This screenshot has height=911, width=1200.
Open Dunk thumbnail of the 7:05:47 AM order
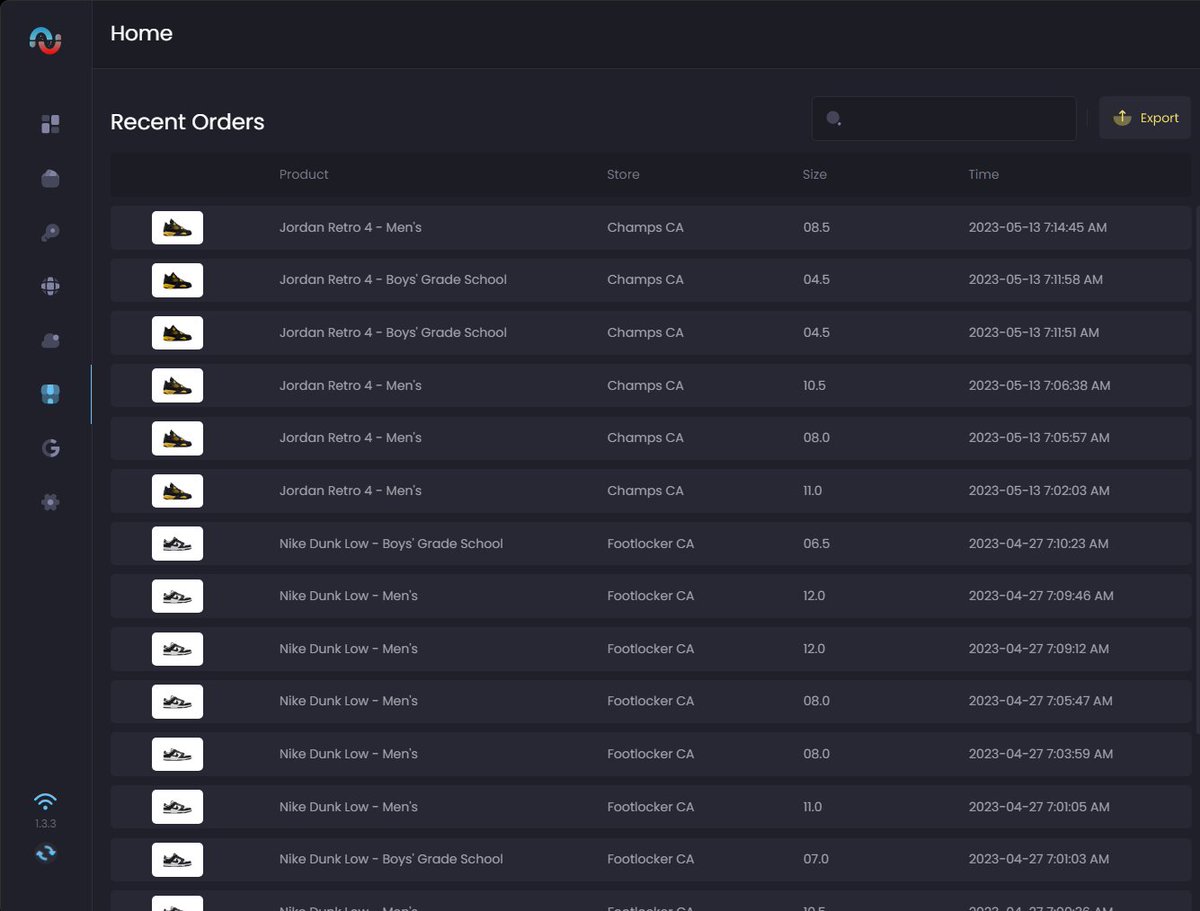177,701
